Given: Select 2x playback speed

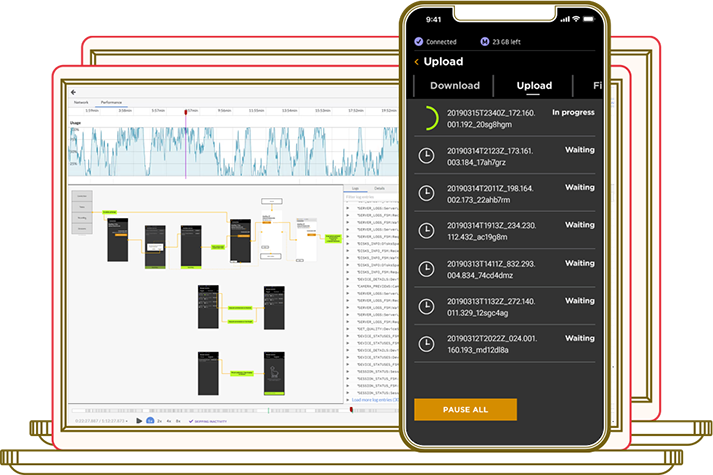Looking at the screenshot, I should pyautogui.click(x=160, y=421).
